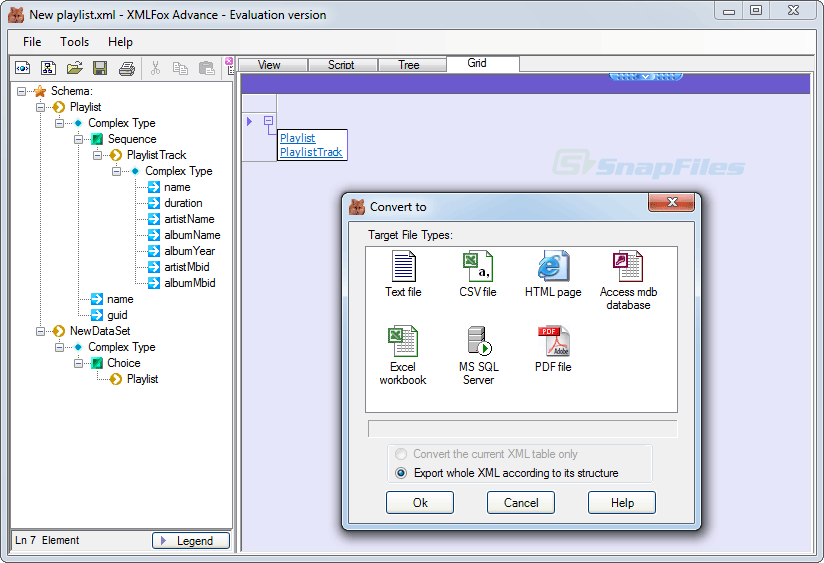This screenshot has width=824, height=563.
Task: Print using the printer toolbar icon
Action: point(127,68)
